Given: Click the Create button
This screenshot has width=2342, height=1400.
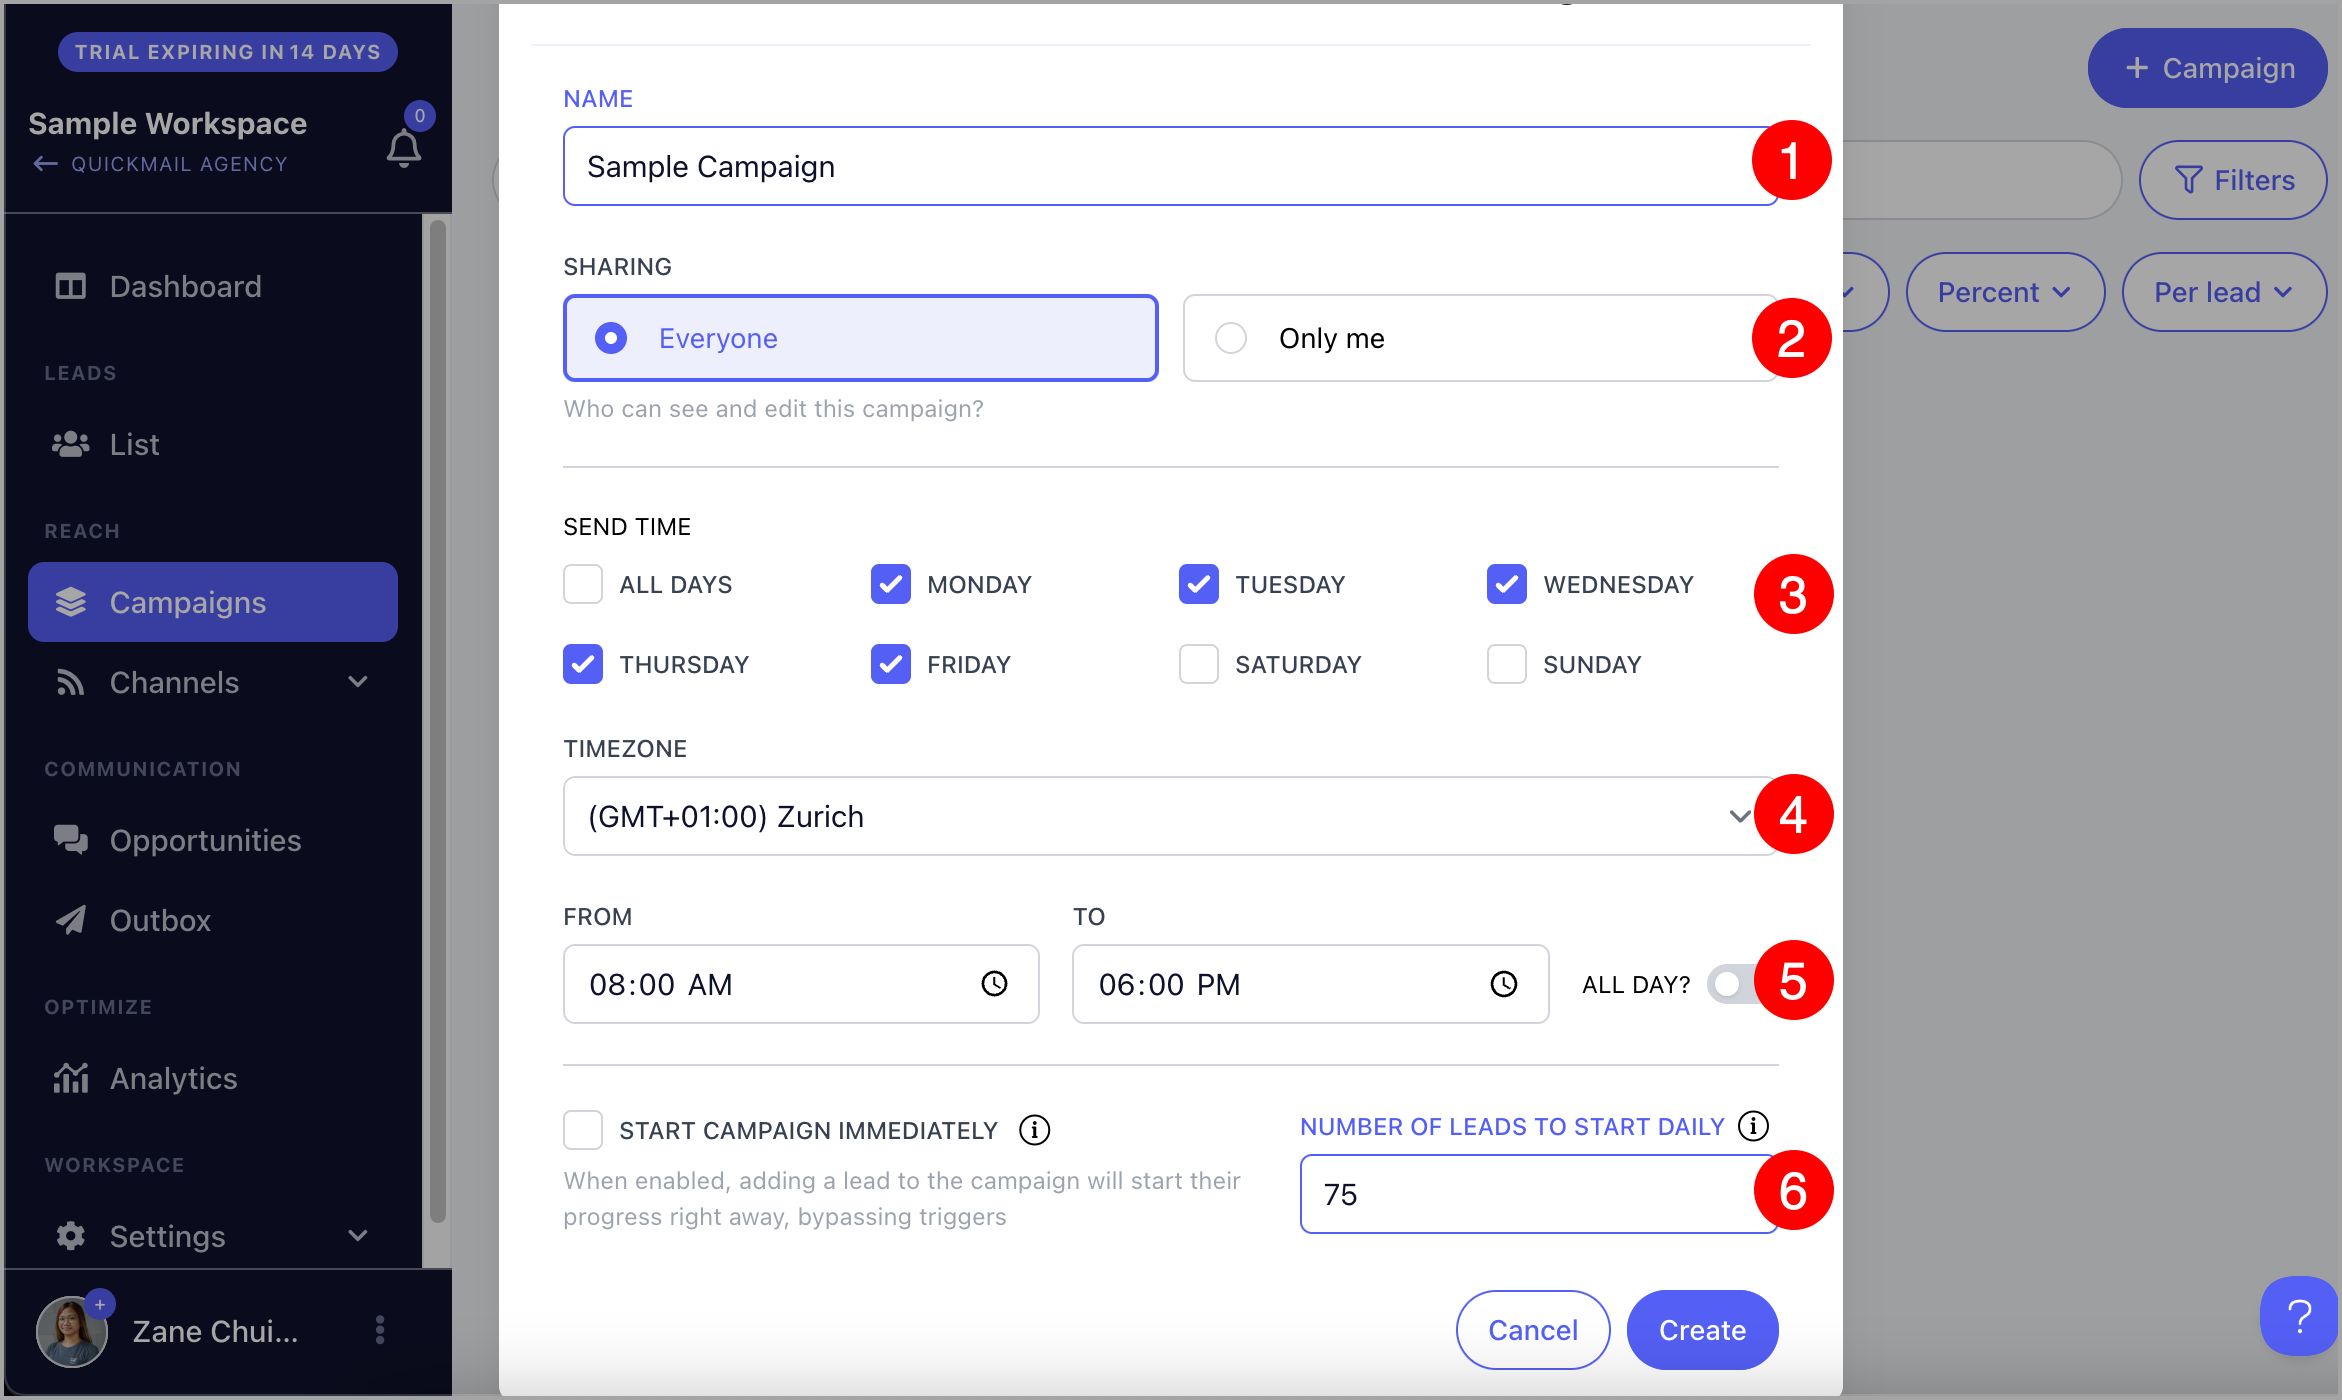Looking at the screenshot, I should click(1702, 1330).
